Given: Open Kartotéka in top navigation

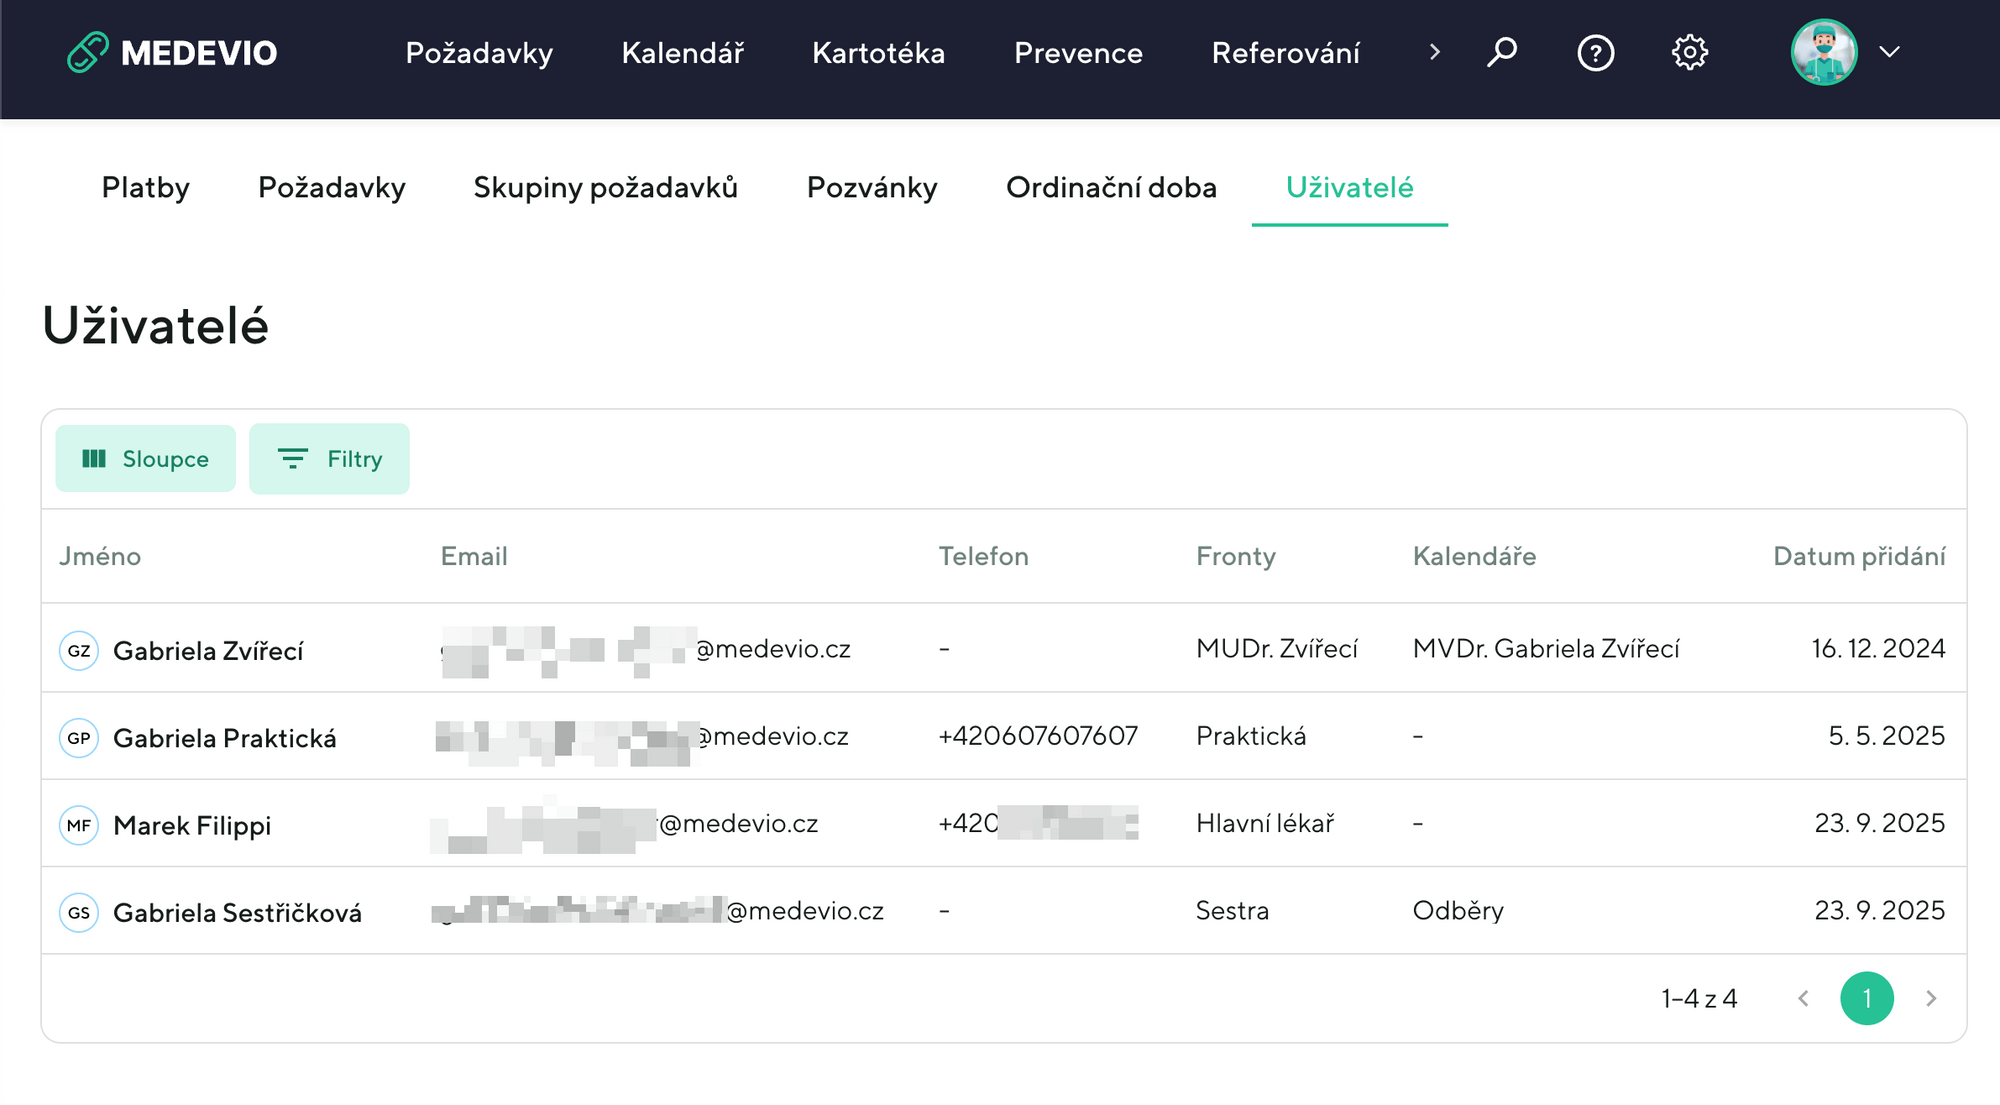Looking at the screenshot, I should coord(878,53).
